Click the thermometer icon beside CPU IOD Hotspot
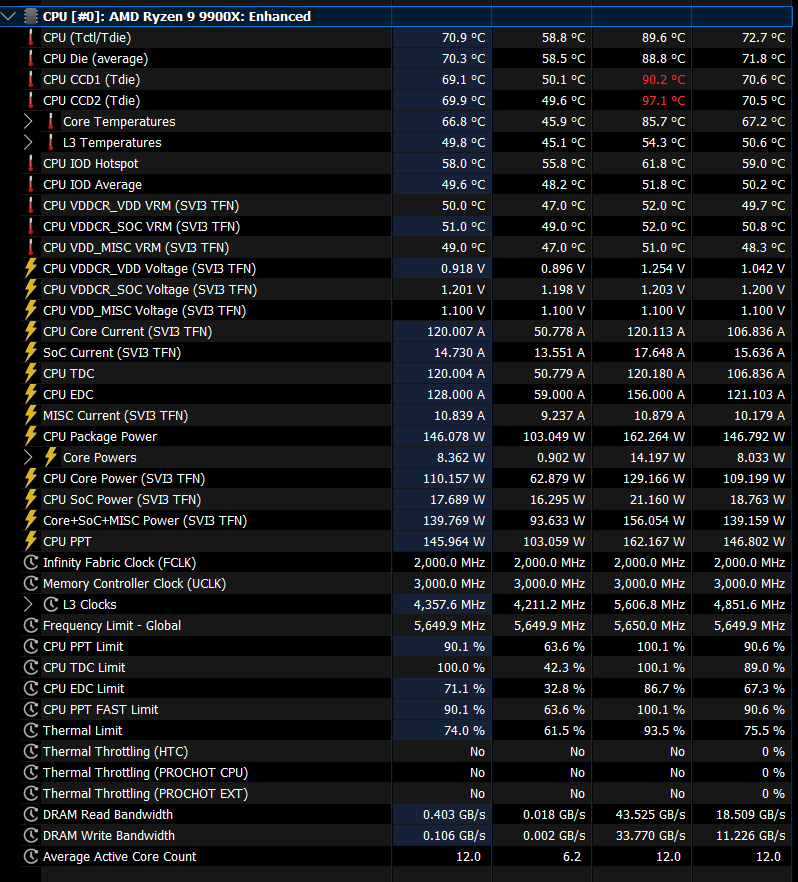This screenshot has width=798, height=882. (31, 164)
